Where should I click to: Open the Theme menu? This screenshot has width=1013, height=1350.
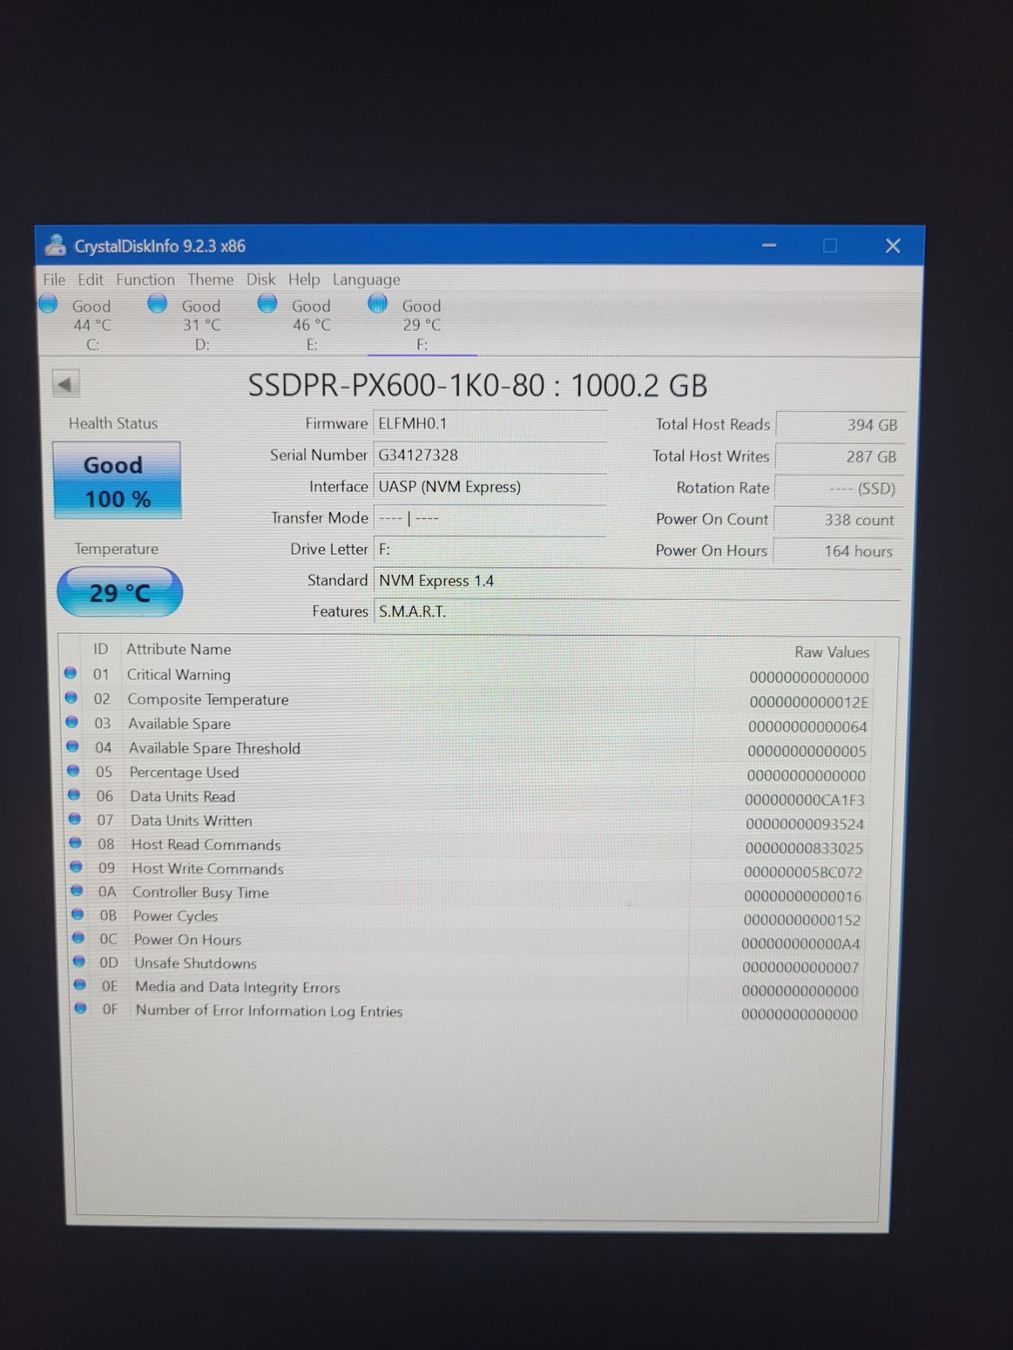click(x=210, y=280)
